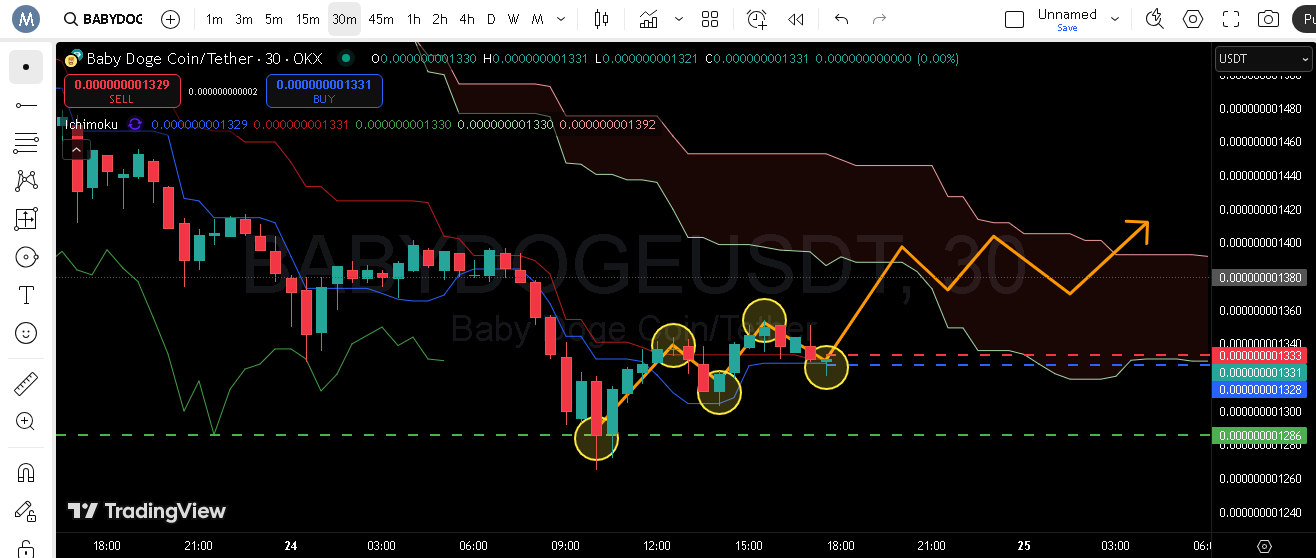1316x558 pixels.
Task: Select the 30m timeframe
Action: [344, 19]
